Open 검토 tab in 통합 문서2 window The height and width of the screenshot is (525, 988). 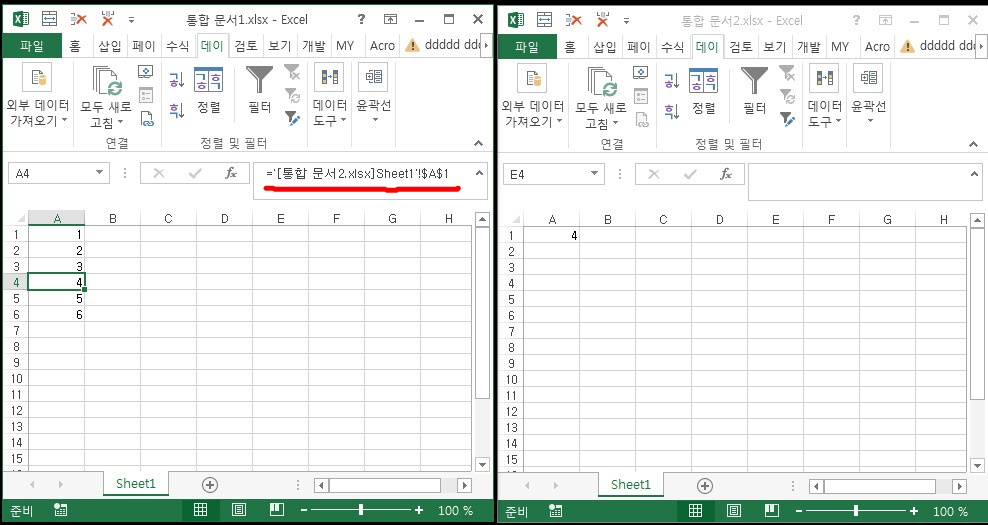tap(741, 46)
